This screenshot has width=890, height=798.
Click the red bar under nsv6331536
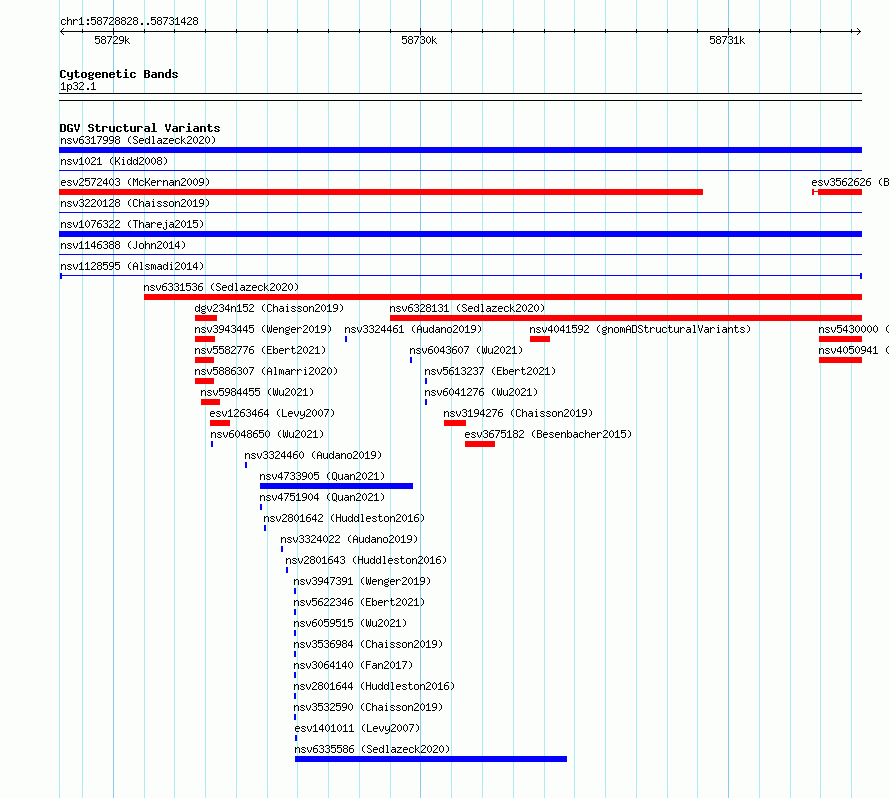503,297
